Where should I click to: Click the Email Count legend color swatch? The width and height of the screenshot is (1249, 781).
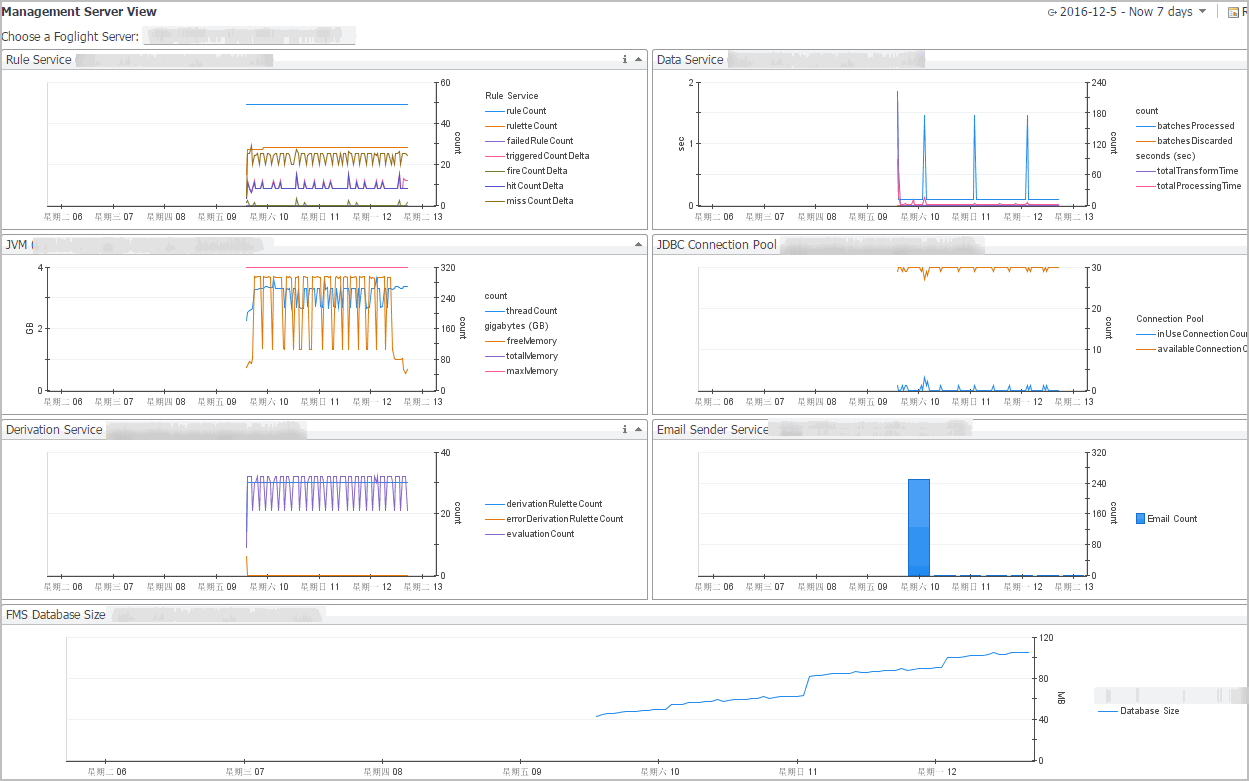click(x=1140, y=519)
